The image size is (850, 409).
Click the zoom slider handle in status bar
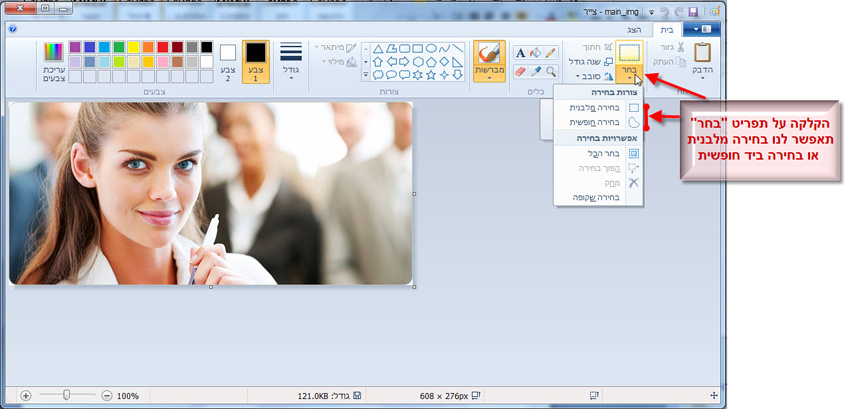(x=66, y=395)
